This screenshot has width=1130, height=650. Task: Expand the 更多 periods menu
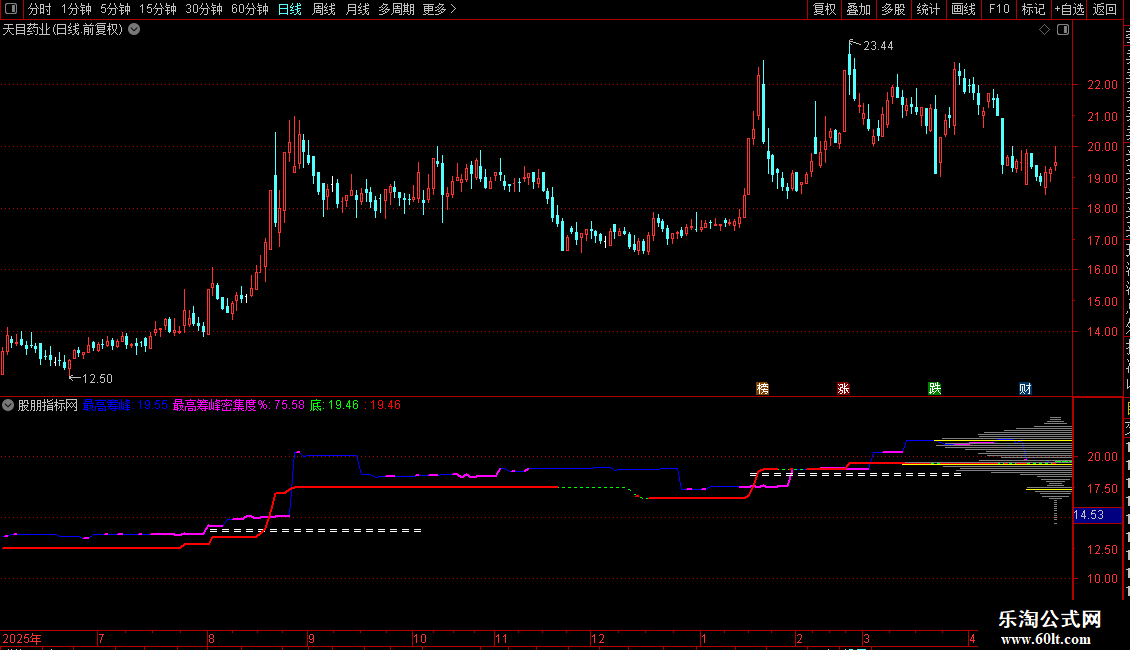pyautogui.click(x=440, y=9)
